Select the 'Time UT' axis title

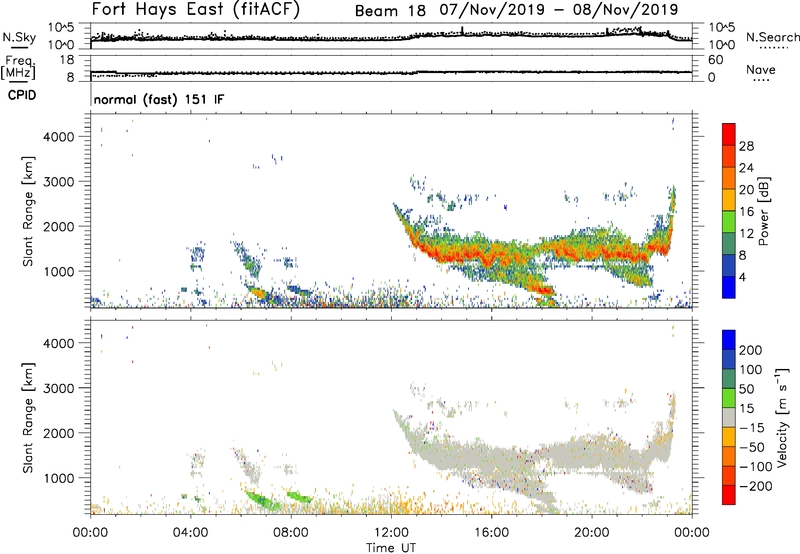(x=391, y=547)
